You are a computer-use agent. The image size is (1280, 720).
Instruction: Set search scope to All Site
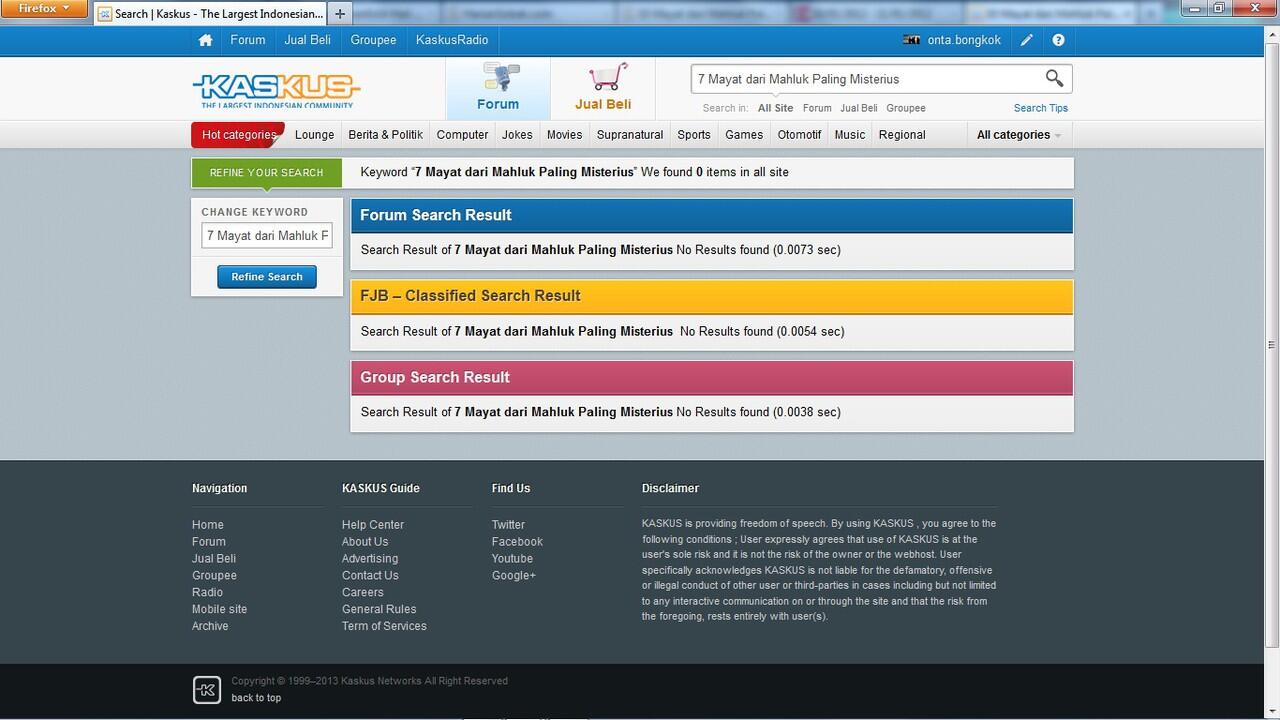coord(775,108)
